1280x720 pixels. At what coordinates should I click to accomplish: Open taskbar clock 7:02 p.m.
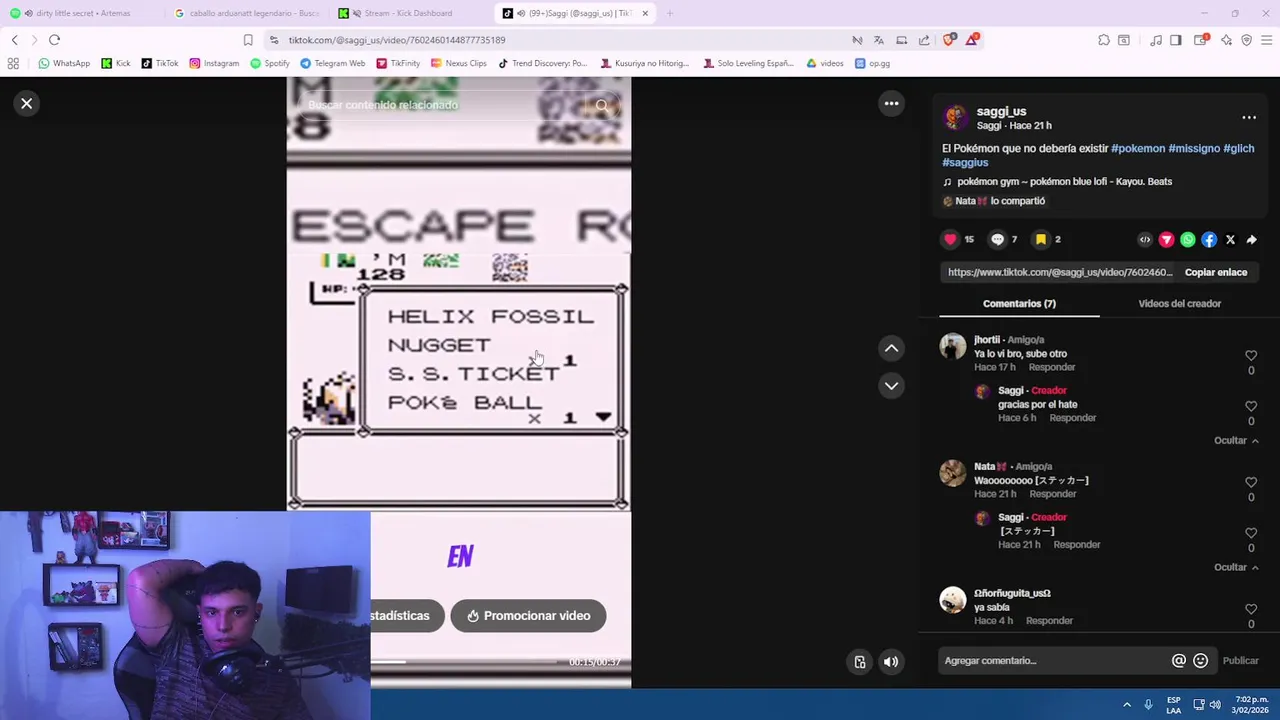click(1251, 705)
